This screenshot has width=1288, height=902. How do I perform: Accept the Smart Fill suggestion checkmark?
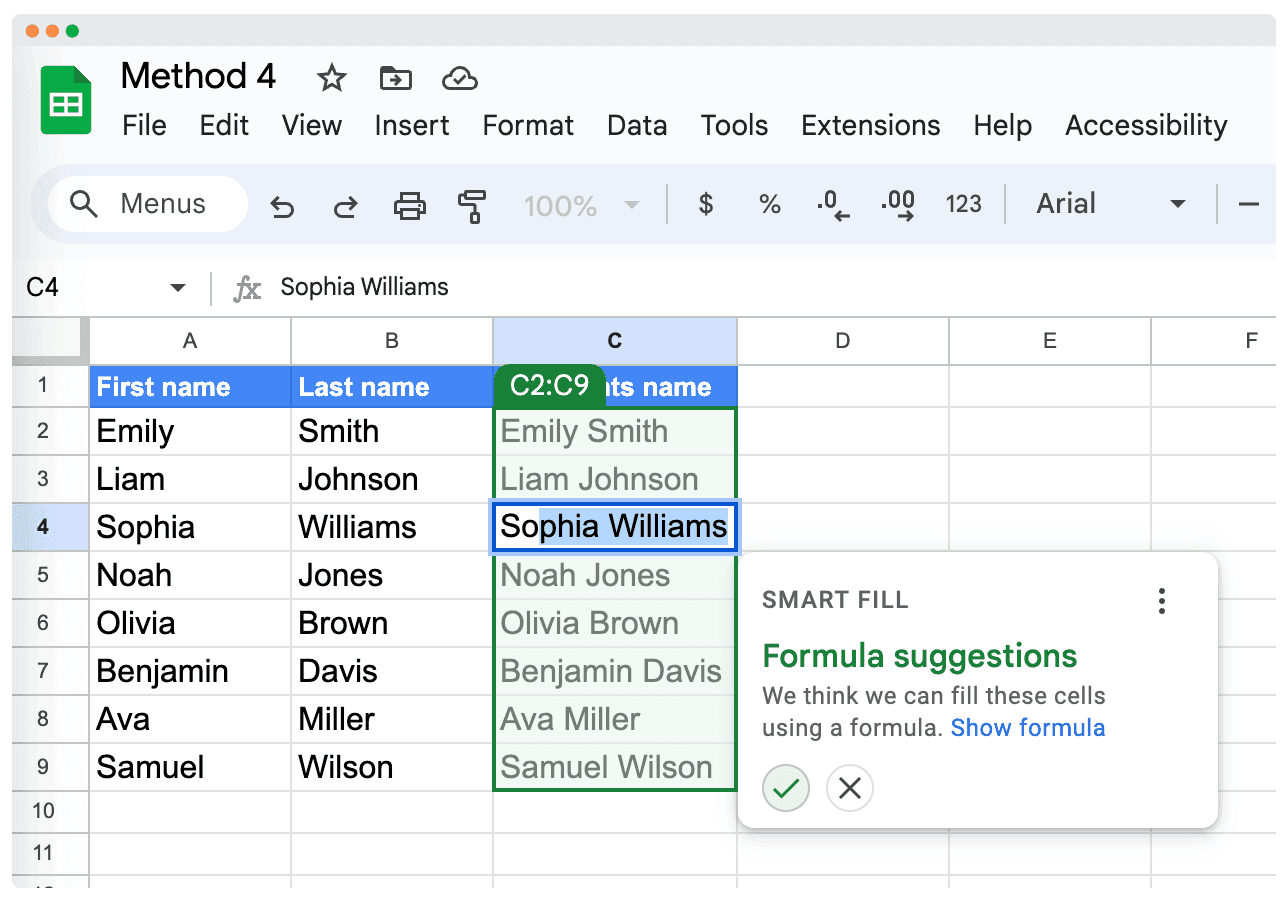786,789
